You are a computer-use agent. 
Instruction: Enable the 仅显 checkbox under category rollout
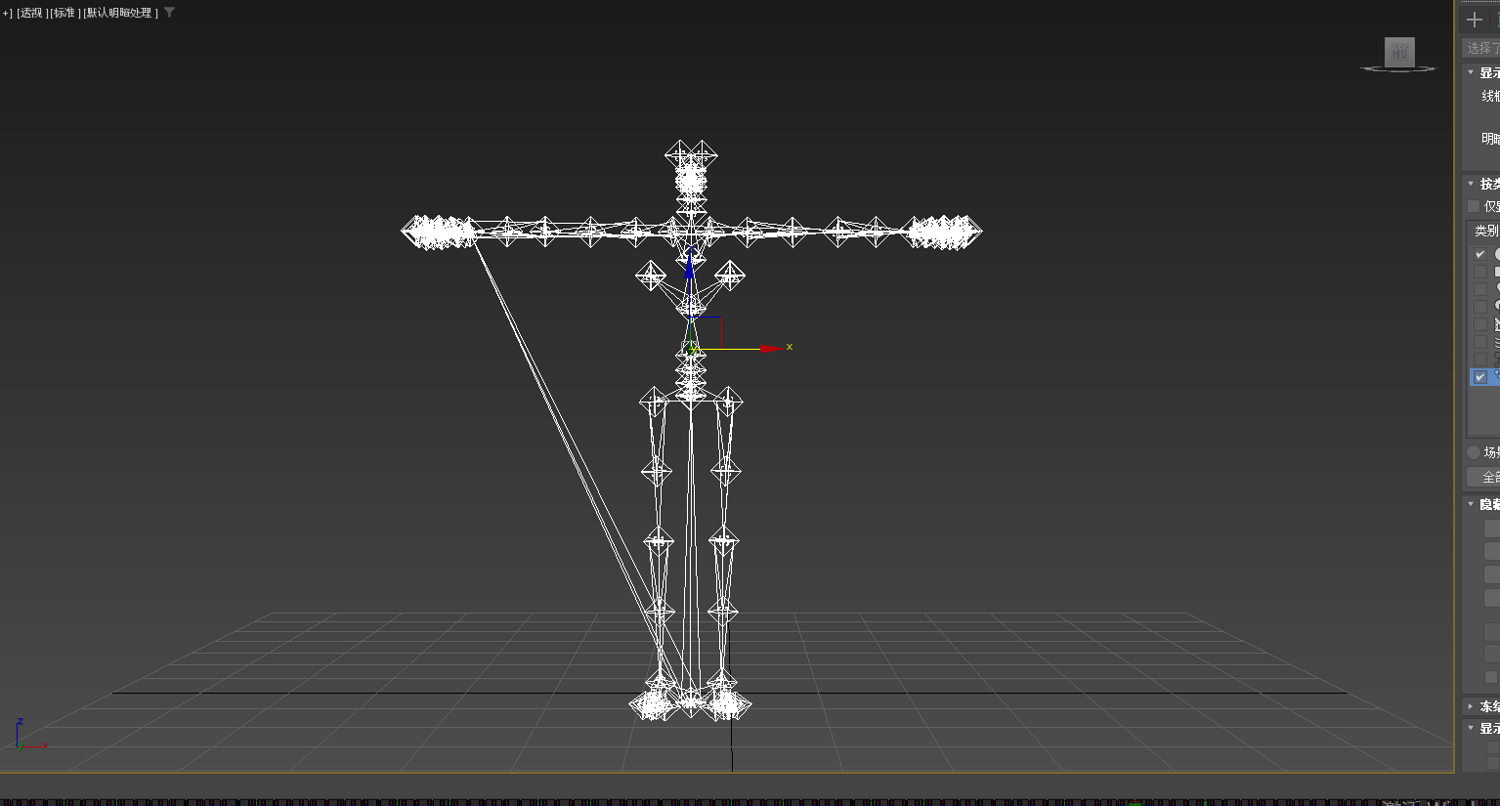click(x=1473, y=206)
